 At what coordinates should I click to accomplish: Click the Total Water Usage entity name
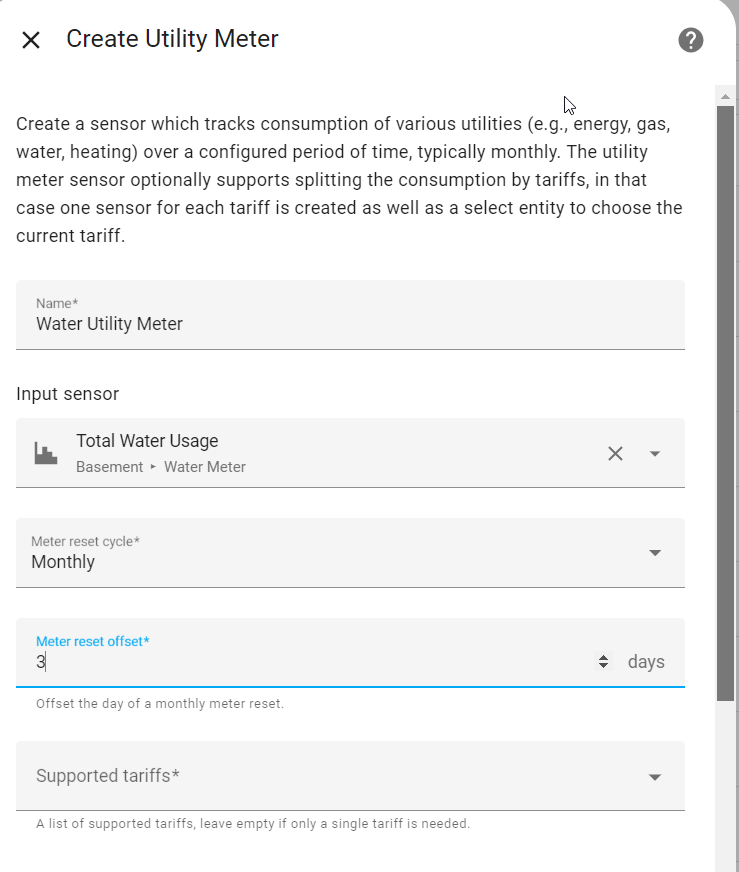click(147, 441)
